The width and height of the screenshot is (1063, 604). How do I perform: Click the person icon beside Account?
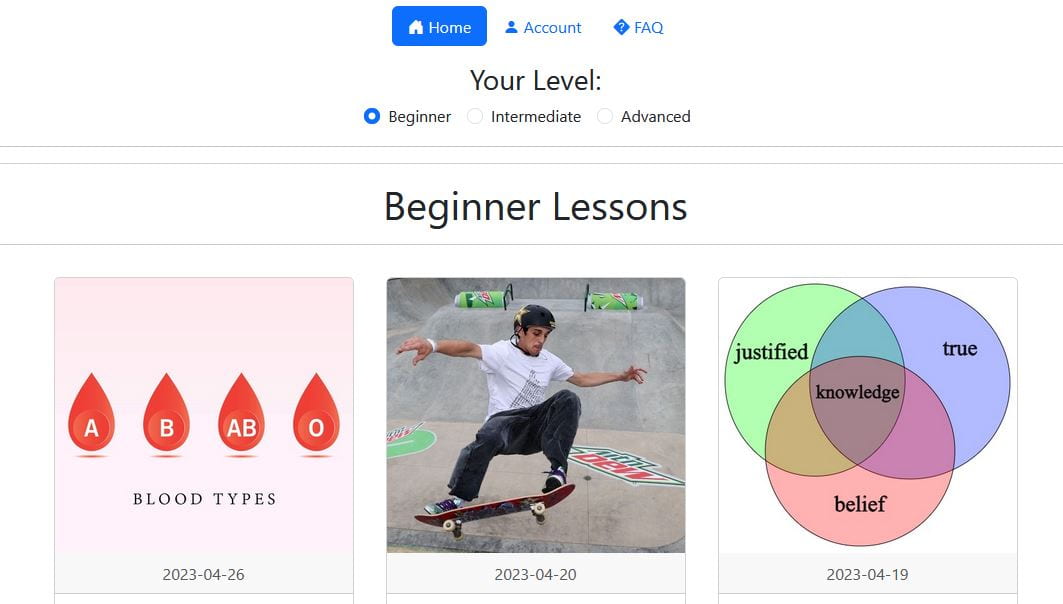[x=511, y=27]
